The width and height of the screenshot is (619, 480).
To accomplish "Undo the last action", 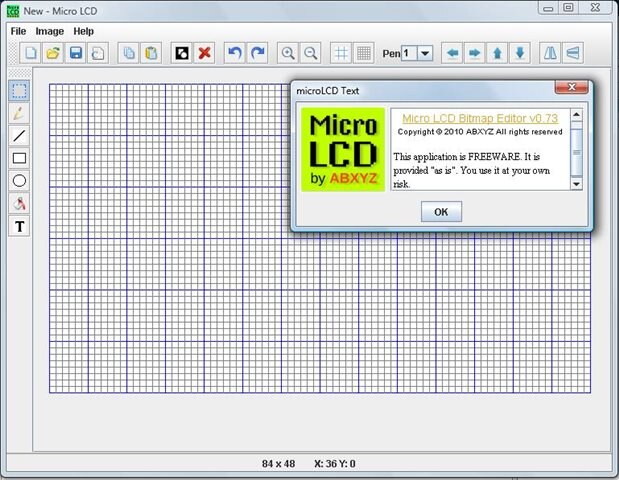I will [x=235, y=53].
